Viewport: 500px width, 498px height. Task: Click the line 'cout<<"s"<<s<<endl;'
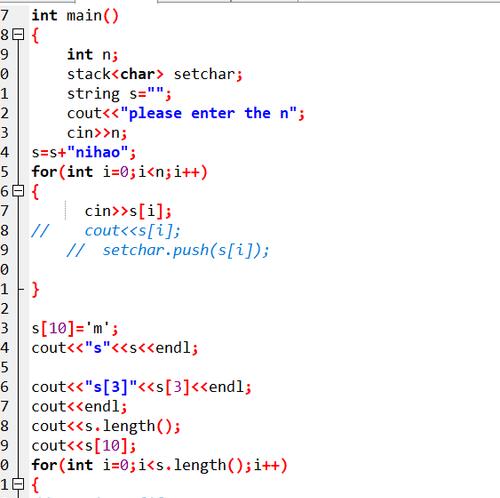[x=115, y=348]
